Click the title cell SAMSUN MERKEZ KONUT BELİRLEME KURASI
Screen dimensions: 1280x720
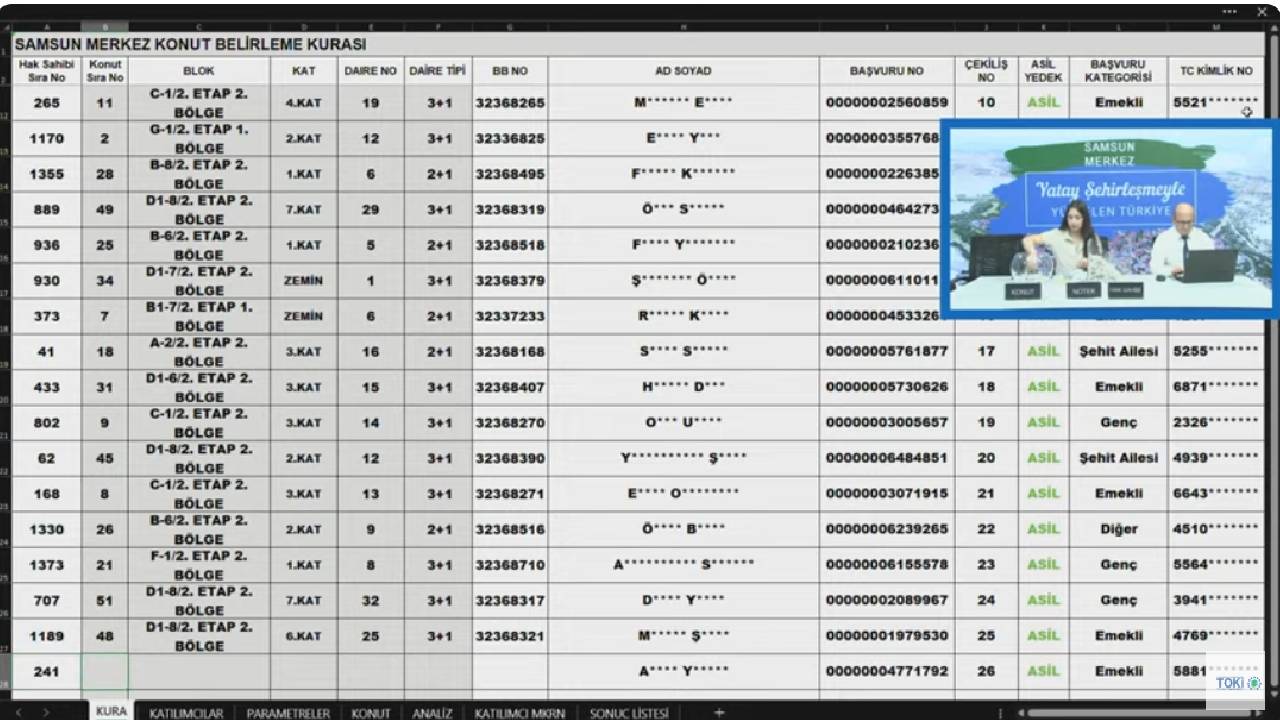(x=190, y=45)
